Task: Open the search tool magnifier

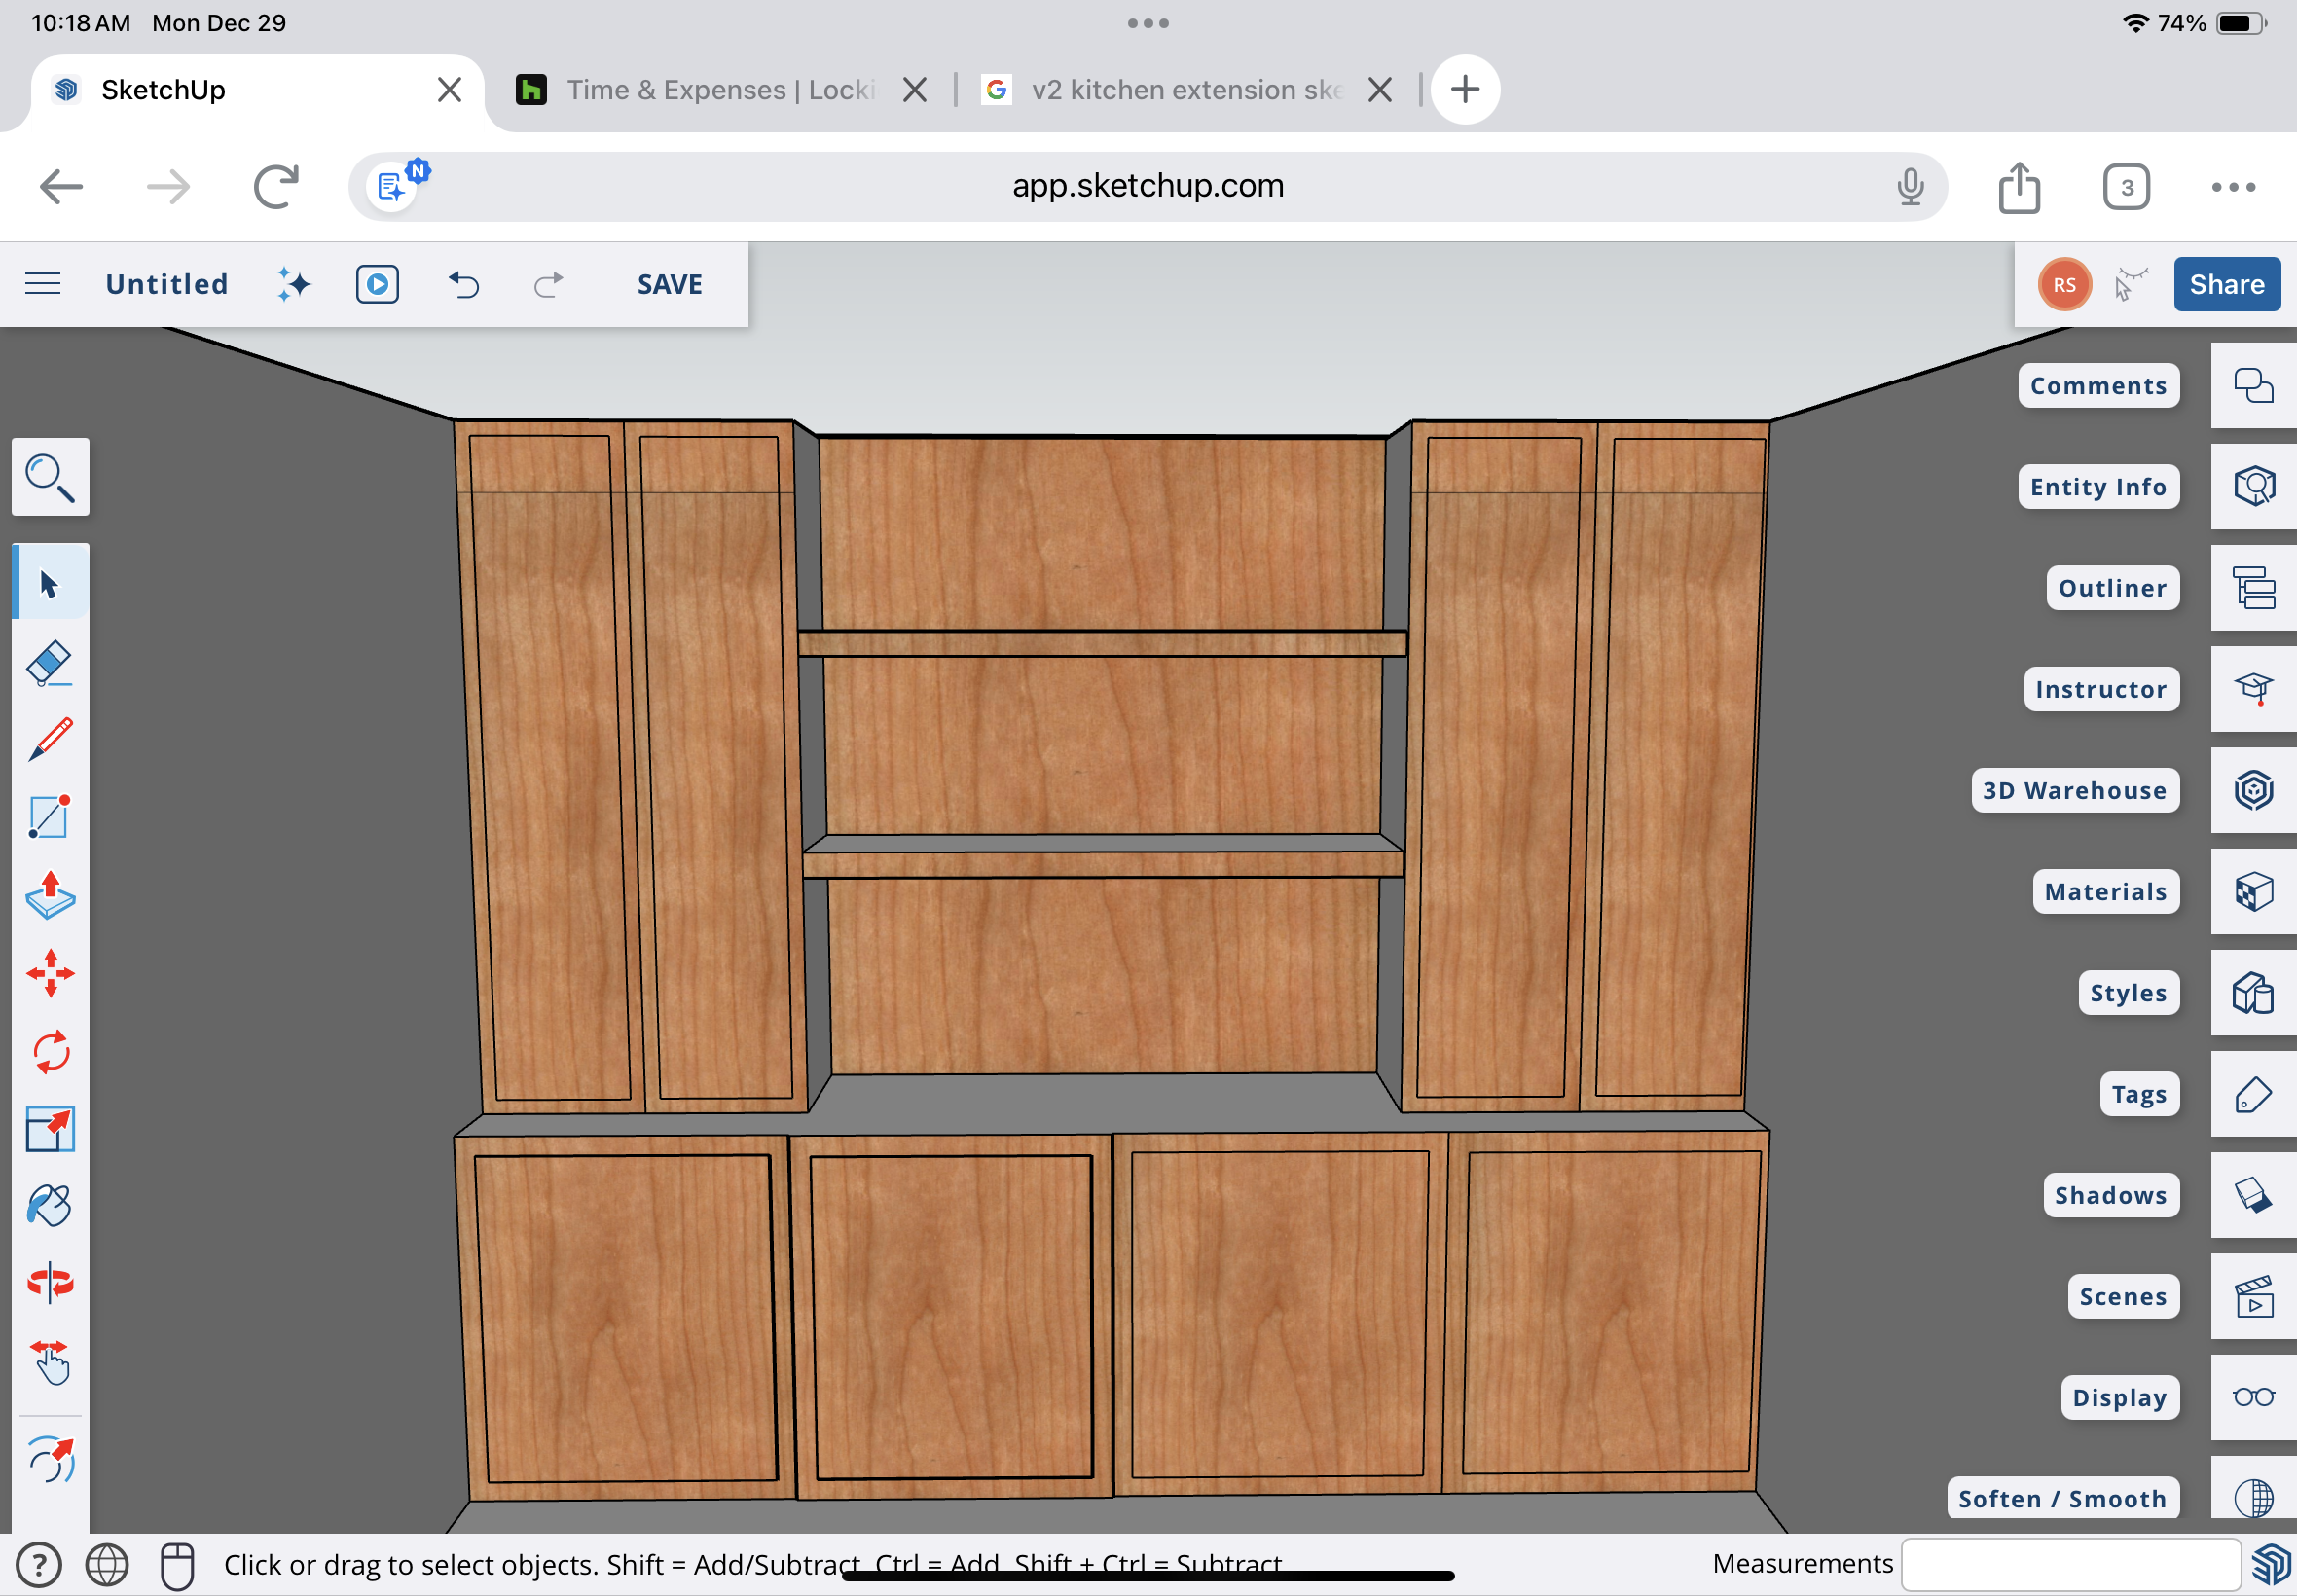Action: 49,477
